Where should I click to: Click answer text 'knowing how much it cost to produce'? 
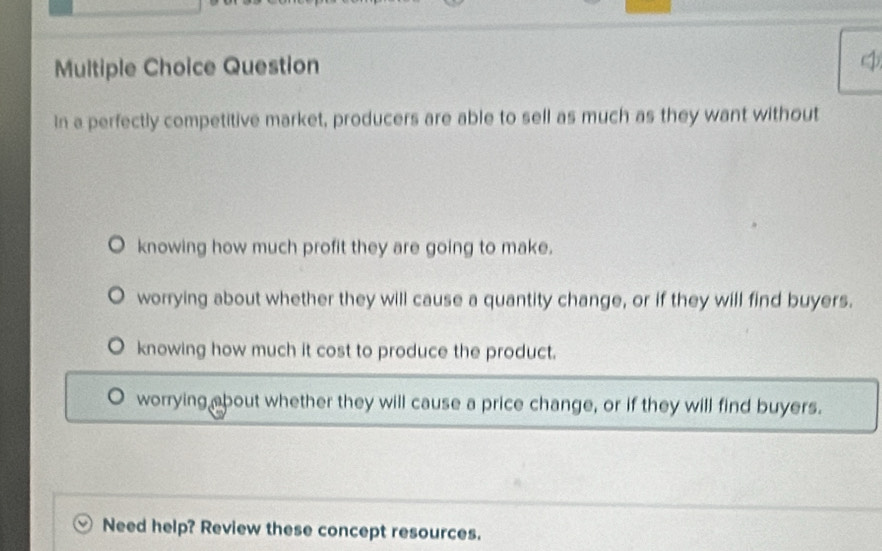[x=346, y=351]
